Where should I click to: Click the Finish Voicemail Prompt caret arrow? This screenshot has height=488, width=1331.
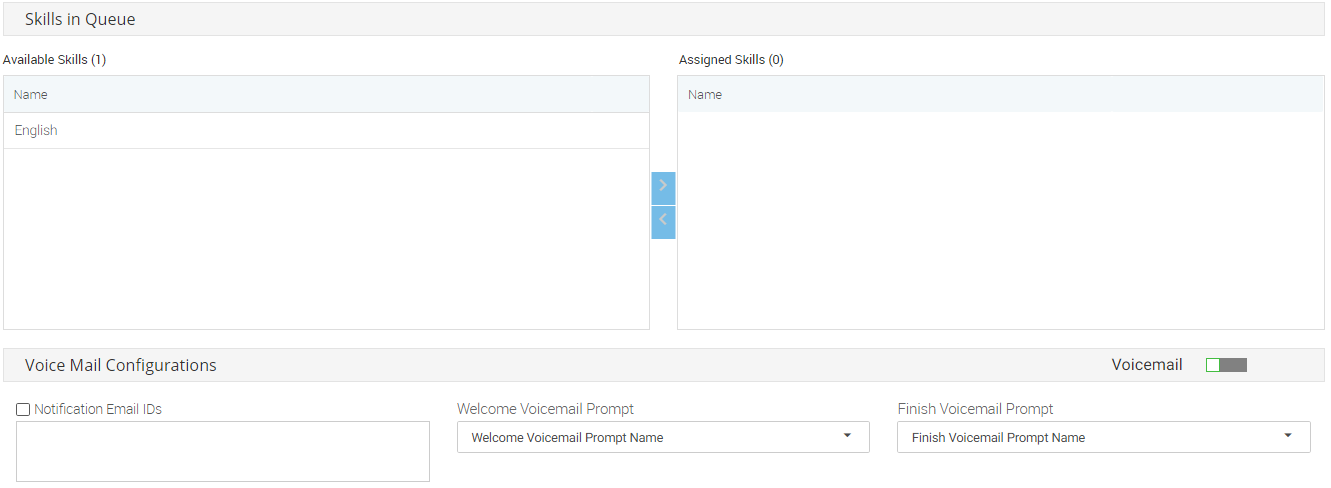click(1288, 436)
